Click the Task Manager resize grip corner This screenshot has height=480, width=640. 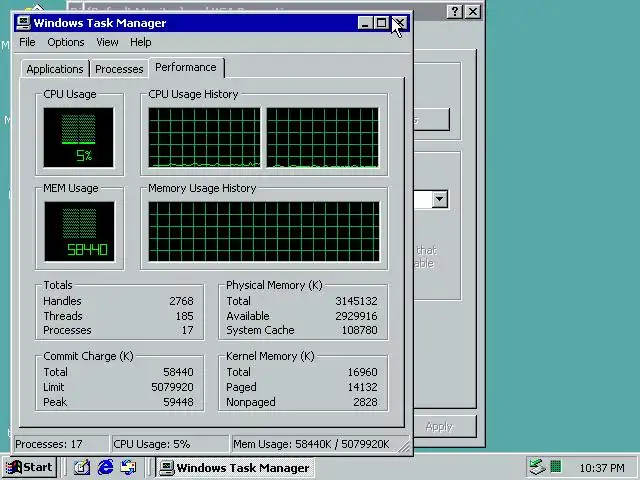click(x=404, y=447)
